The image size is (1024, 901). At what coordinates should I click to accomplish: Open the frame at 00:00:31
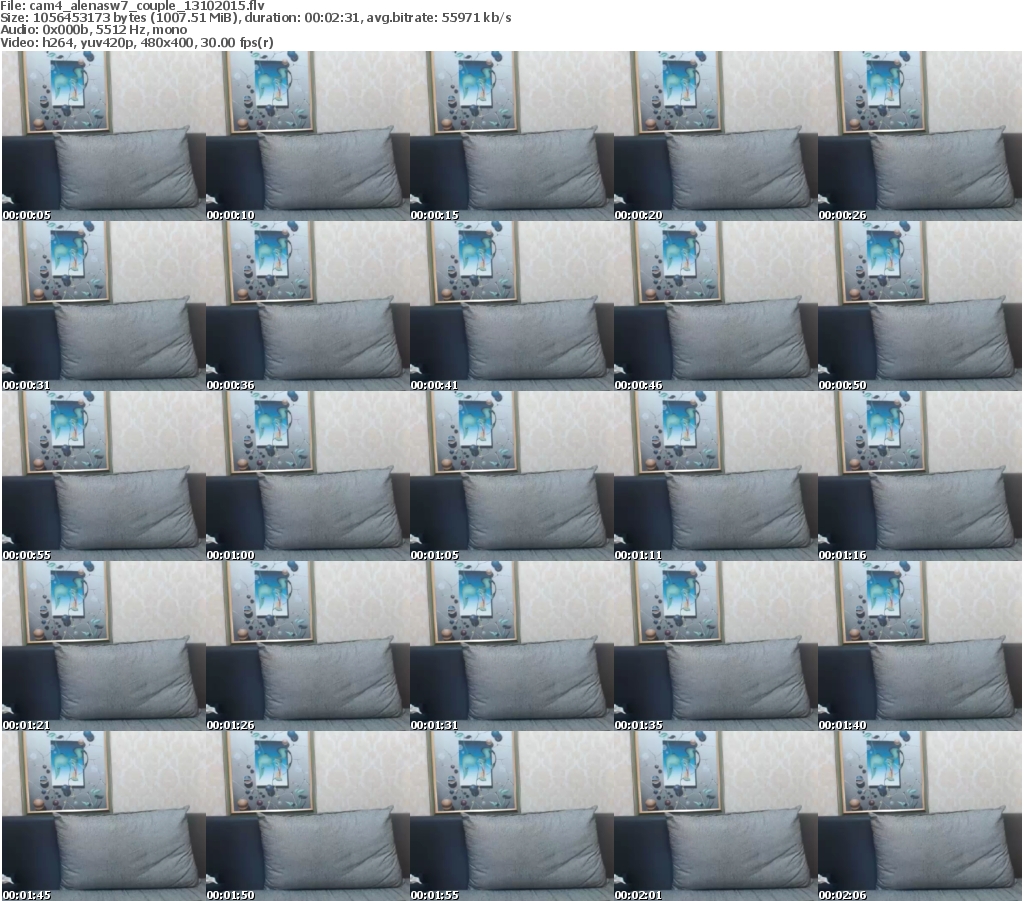pos(104,306)
